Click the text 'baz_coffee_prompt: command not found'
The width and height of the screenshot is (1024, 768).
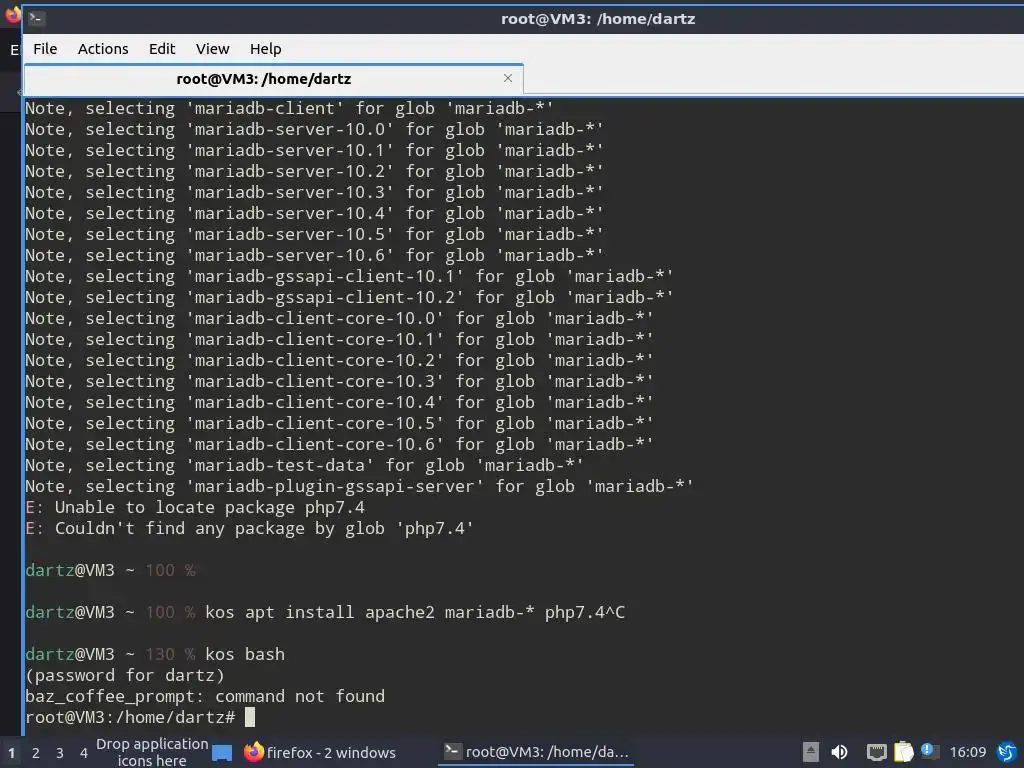point(205,696)
